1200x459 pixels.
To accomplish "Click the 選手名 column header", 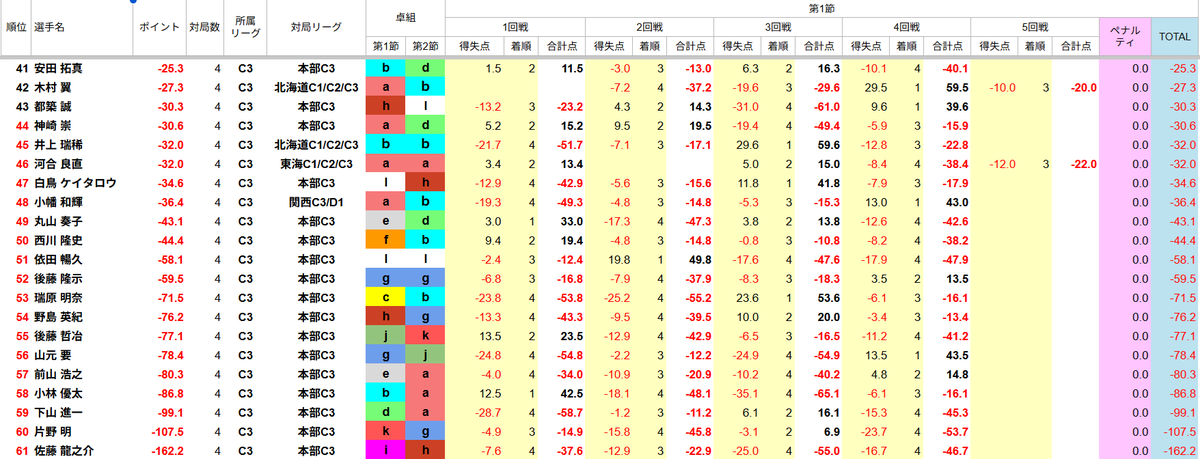I will pos(49,27).
